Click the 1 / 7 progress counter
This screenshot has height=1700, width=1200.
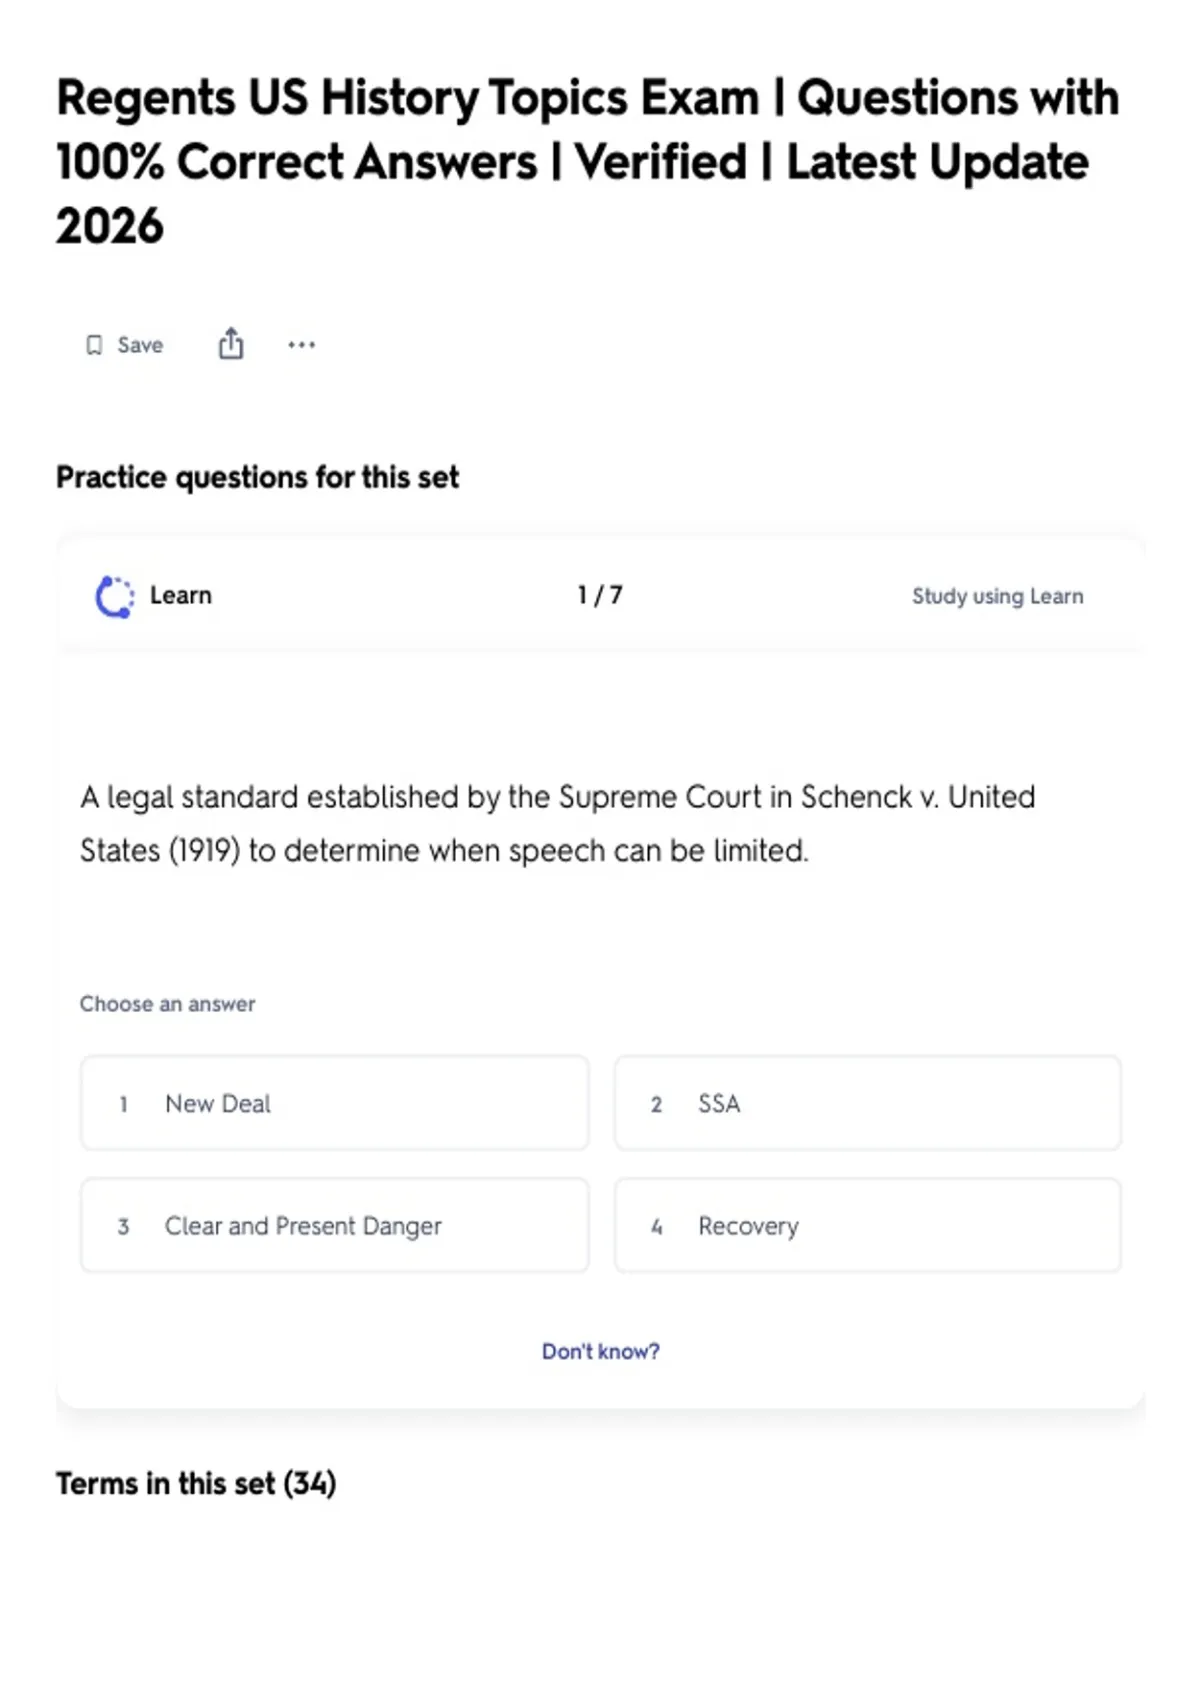coord(600,595)
